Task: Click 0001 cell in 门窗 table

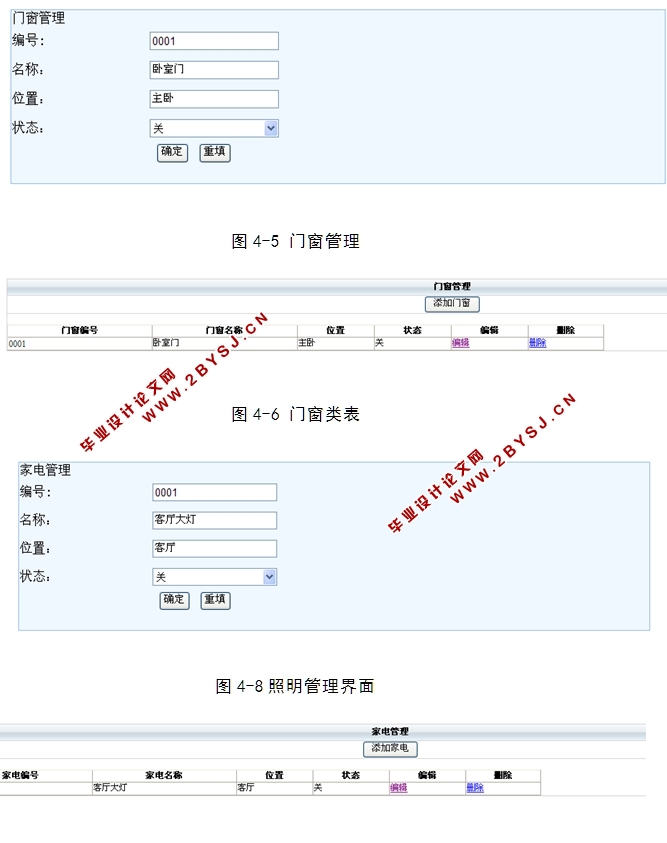Action: pyautogui.click(x=80, y=344)
